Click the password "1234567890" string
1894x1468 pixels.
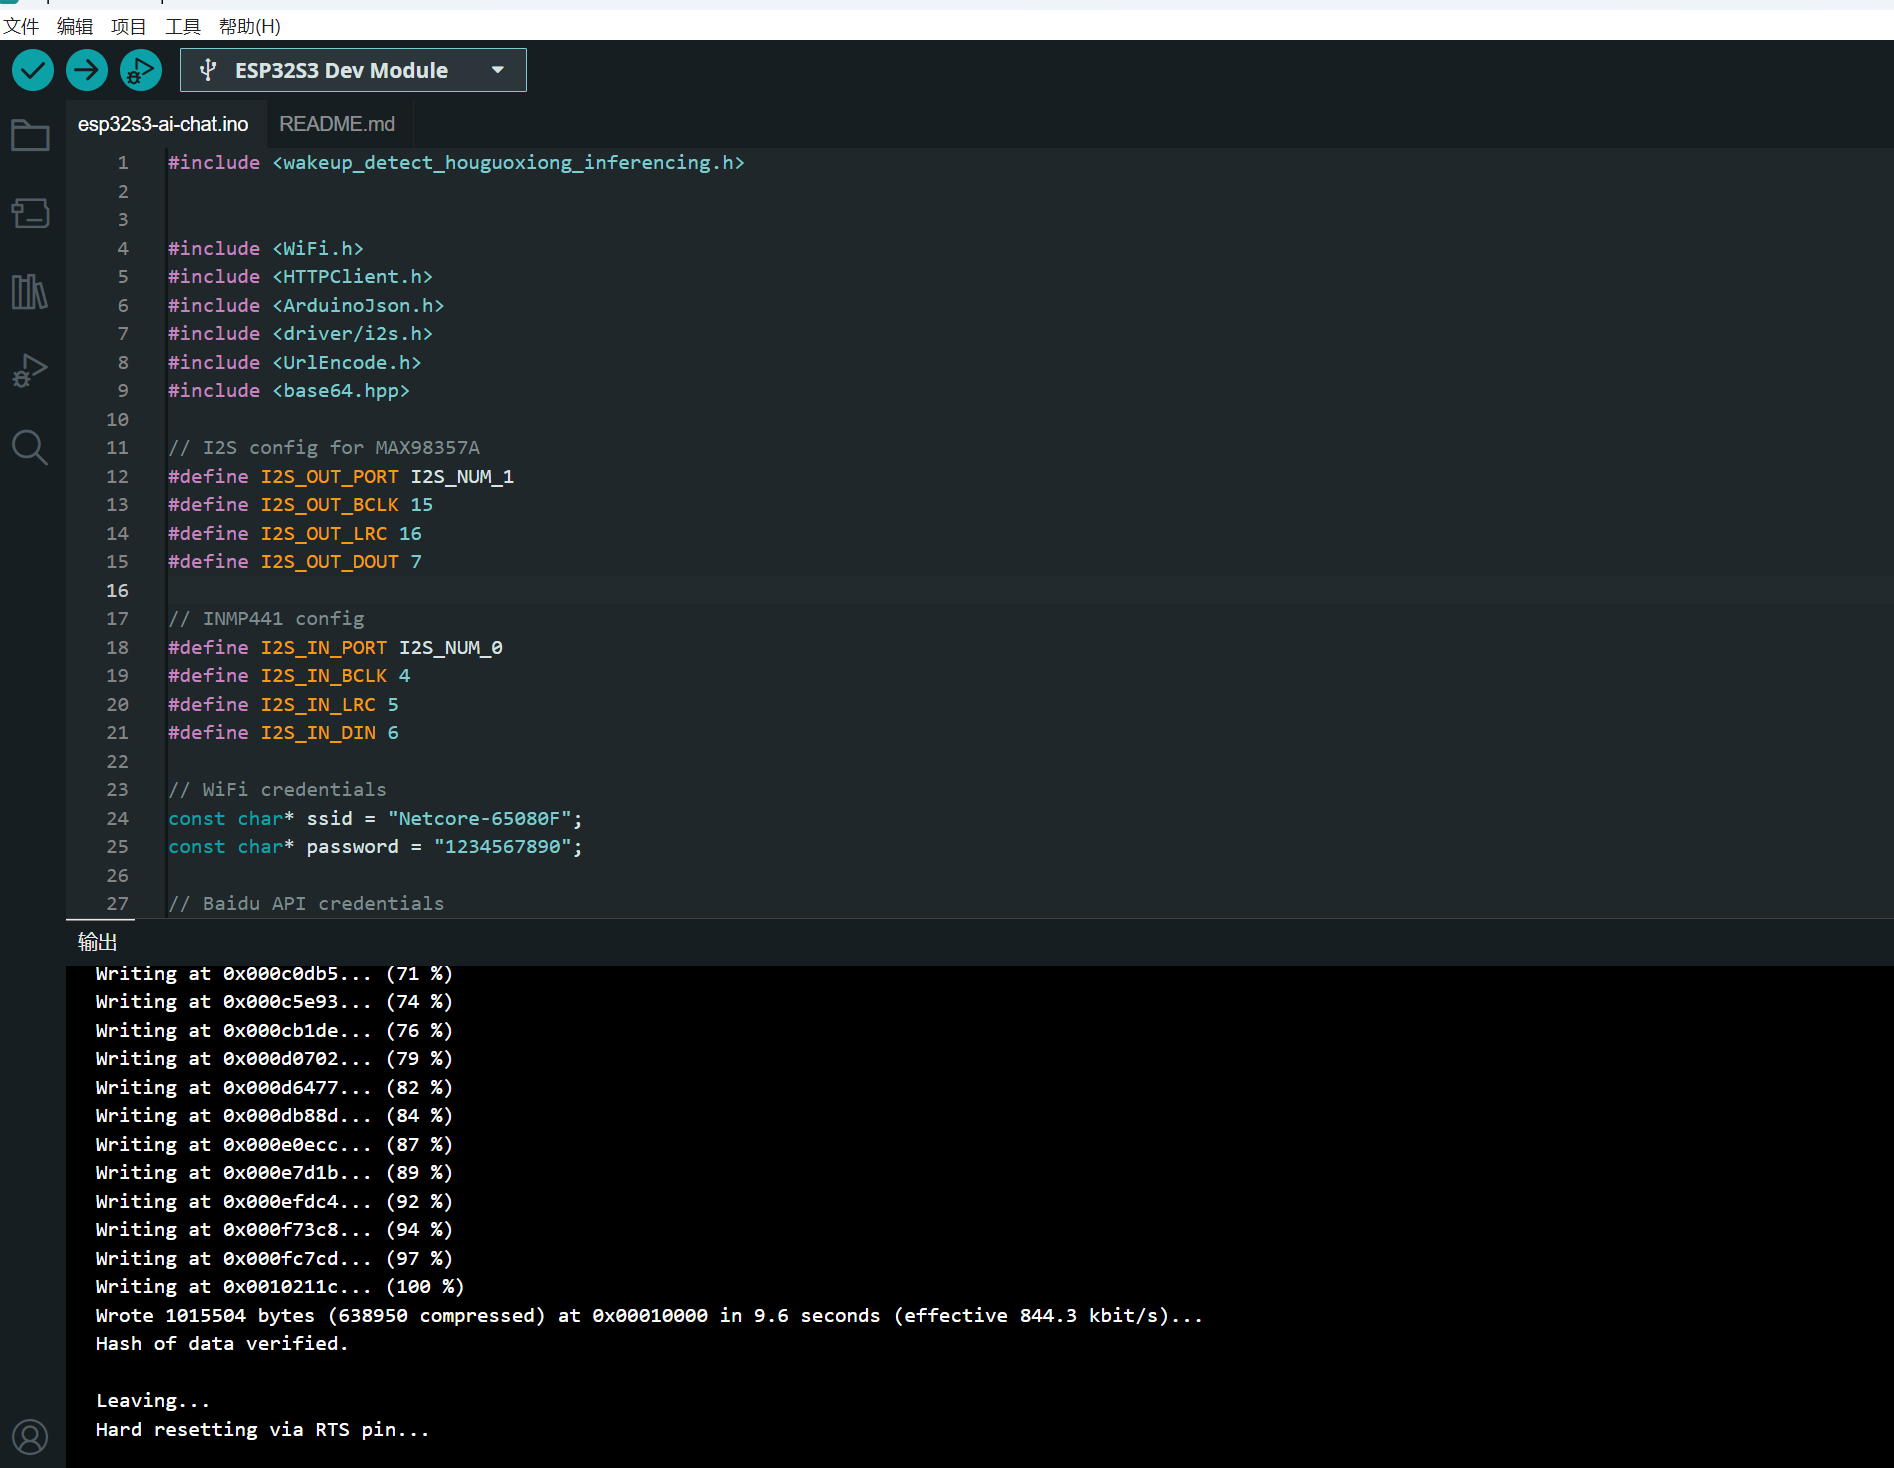click(503, 847)
